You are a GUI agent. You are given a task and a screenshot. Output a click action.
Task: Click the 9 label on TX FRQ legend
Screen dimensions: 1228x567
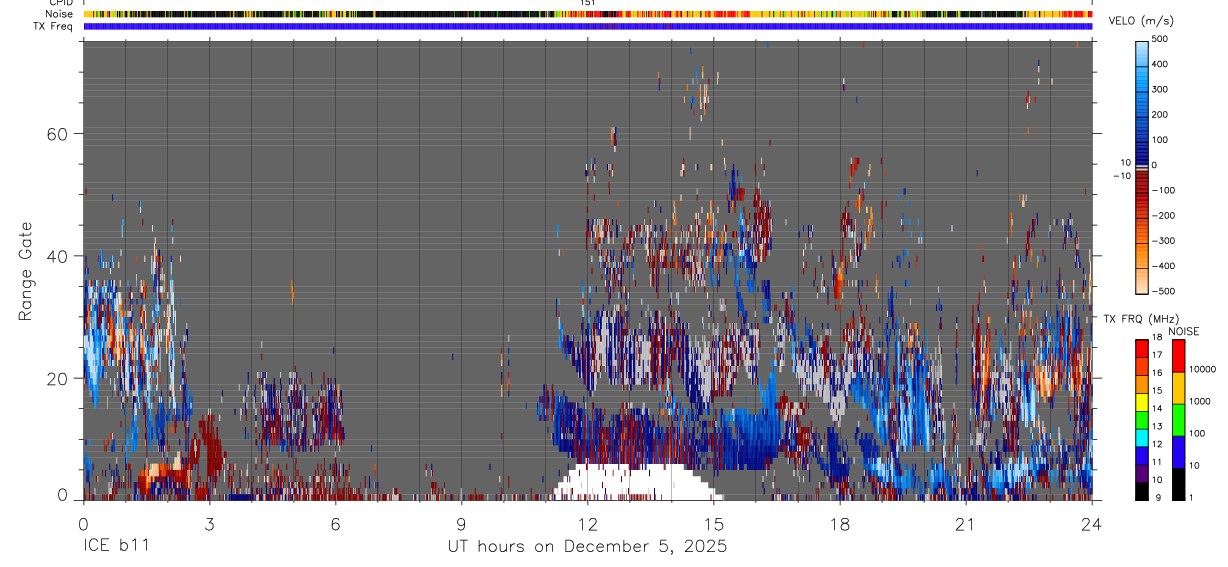pyautogui.click(x=1156, y=497)
